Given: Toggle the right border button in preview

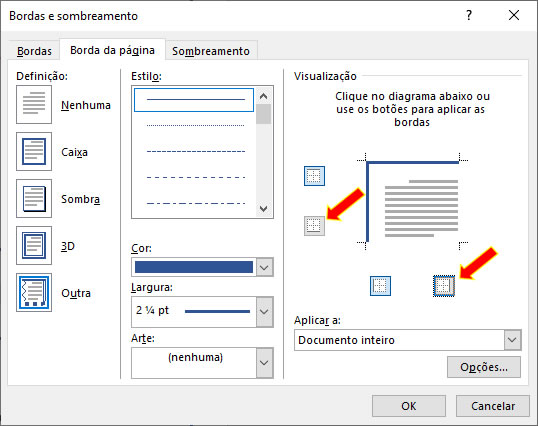Looking at the screenshot, I should pyautogui.click(x=444, y=286).
